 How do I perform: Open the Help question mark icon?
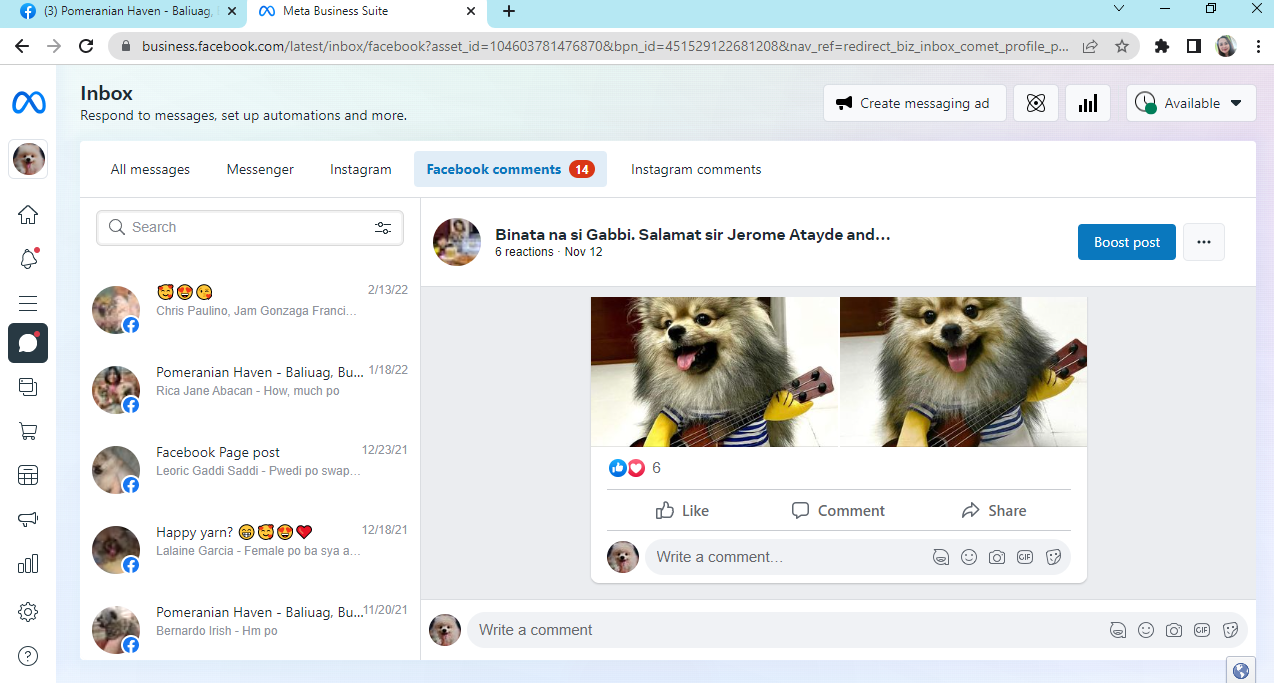[28, 656]
